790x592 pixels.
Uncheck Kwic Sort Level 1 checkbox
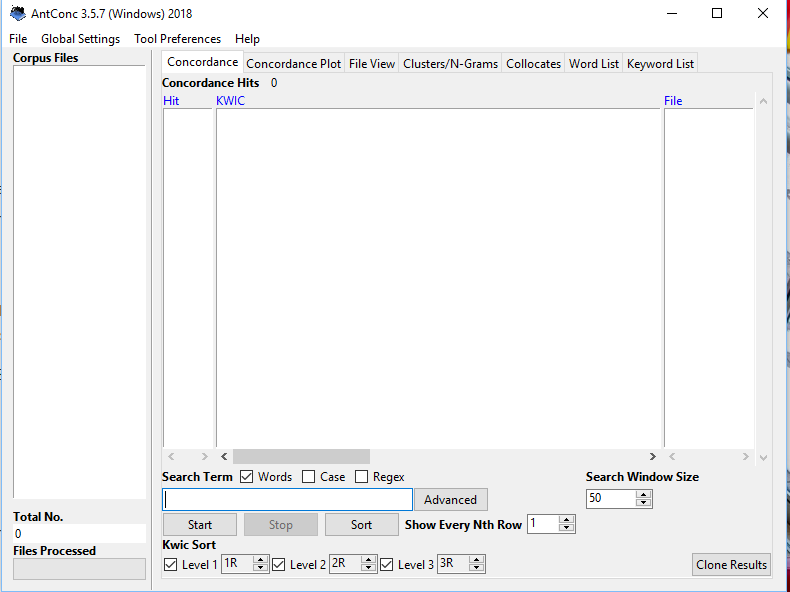pyautogui.click(x=171, y=565)
